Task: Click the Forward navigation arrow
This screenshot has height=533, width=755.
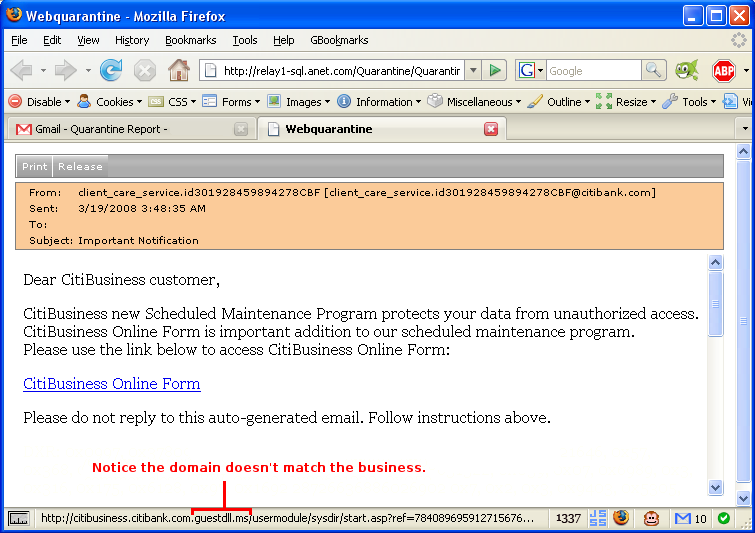Action: tap(65, 71)
